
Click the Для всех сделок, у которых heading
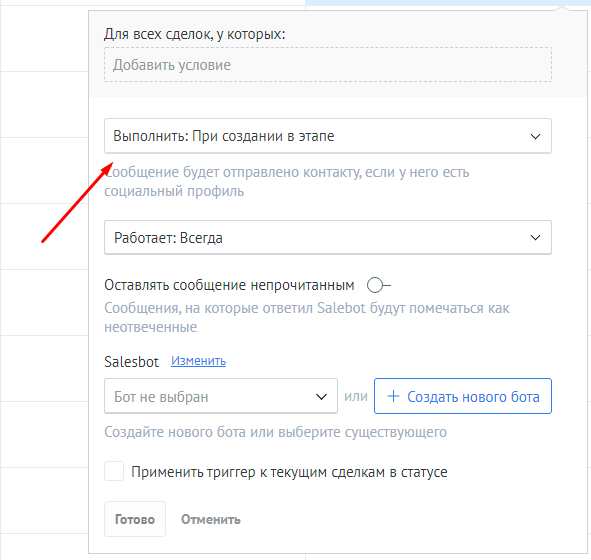(194, 34)
